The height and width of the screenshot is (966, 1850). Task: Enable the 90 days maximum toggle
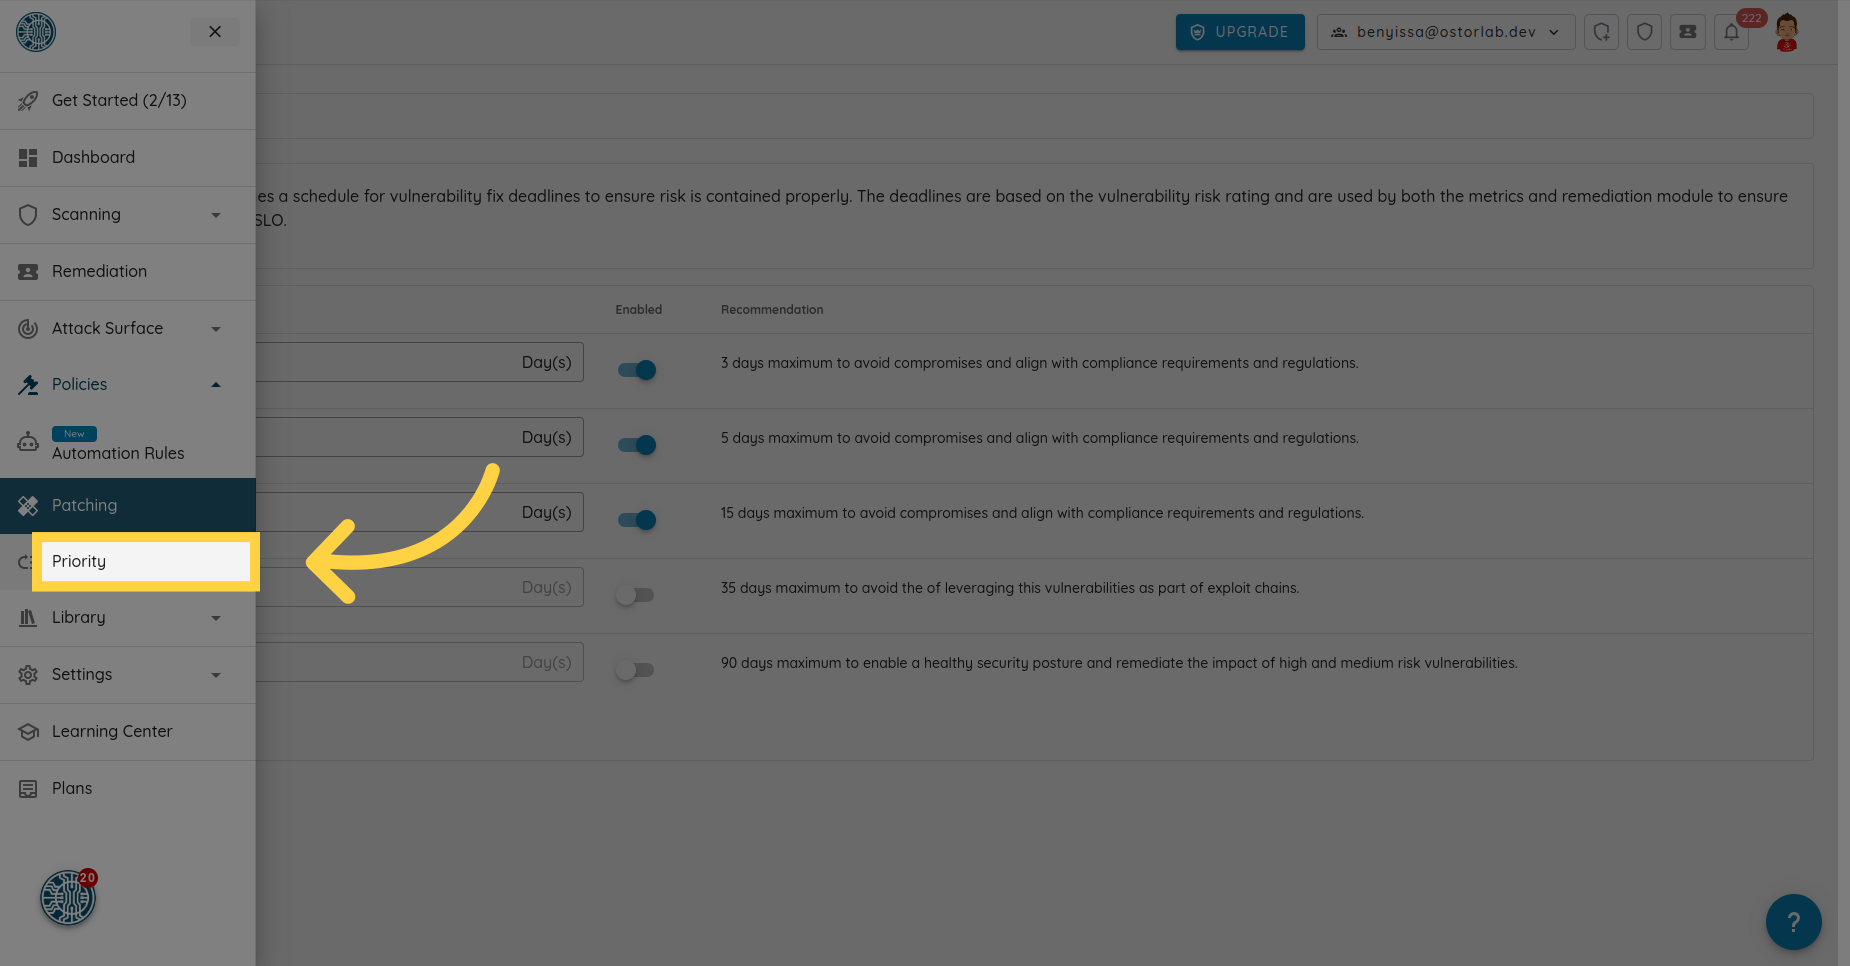point(635,670)
